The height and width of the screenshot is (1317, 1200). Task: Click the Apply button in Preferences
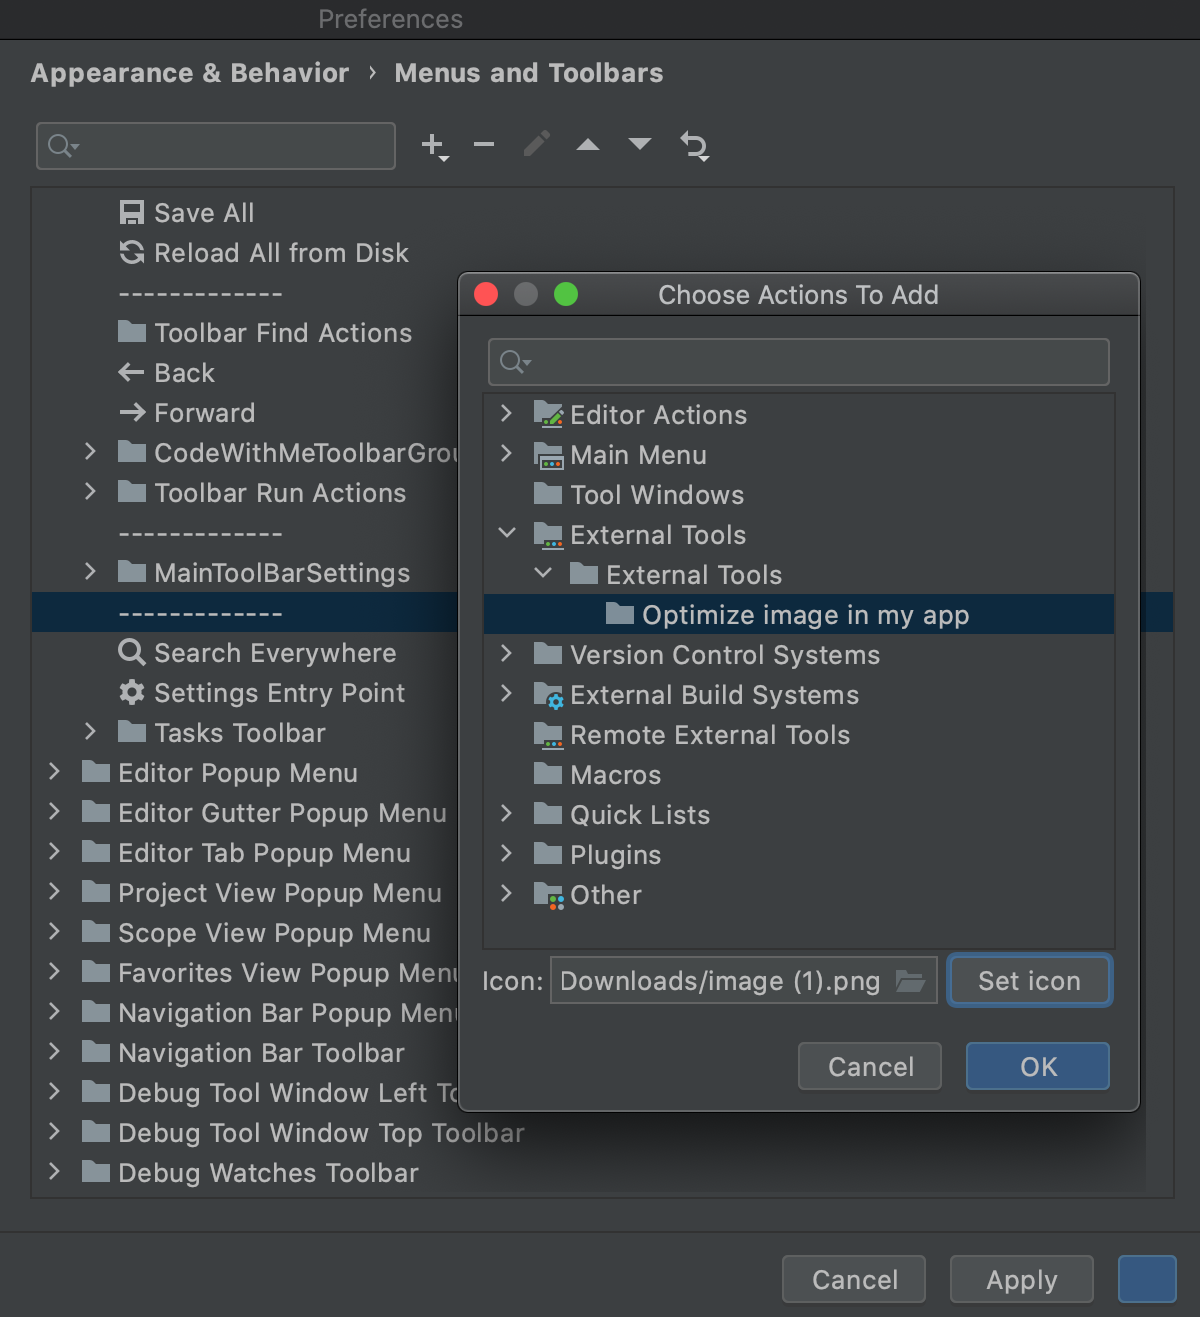tap(1021, 1280)
